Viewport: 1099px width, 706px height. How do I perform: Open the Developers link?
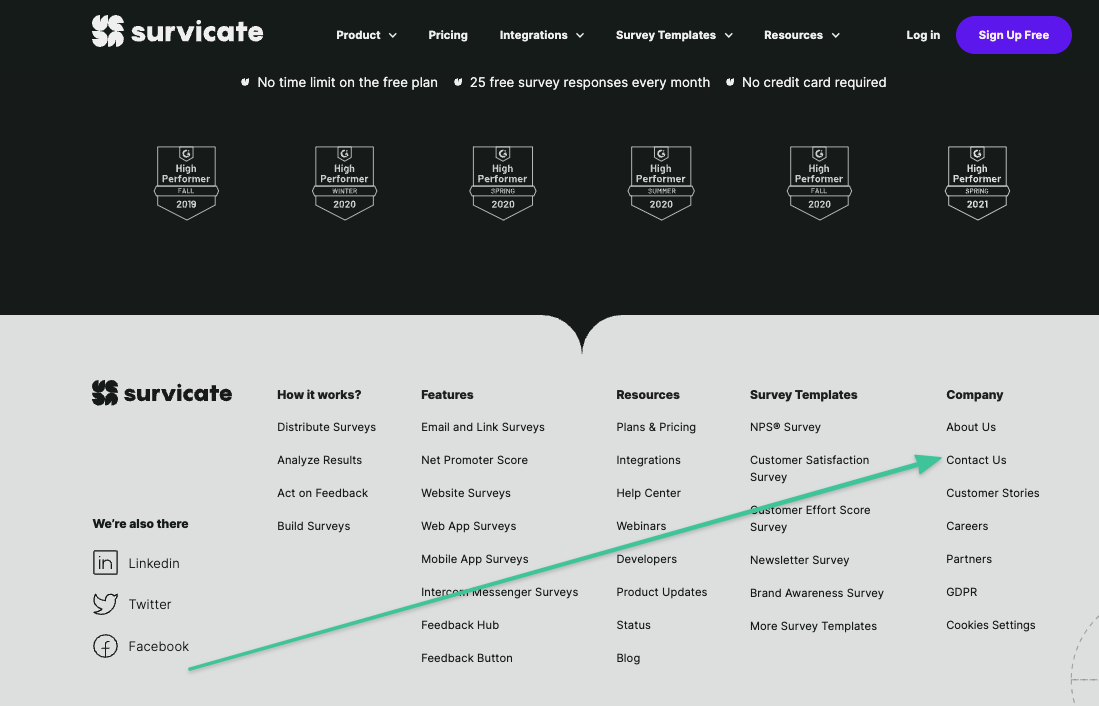[x=646, y=559]
